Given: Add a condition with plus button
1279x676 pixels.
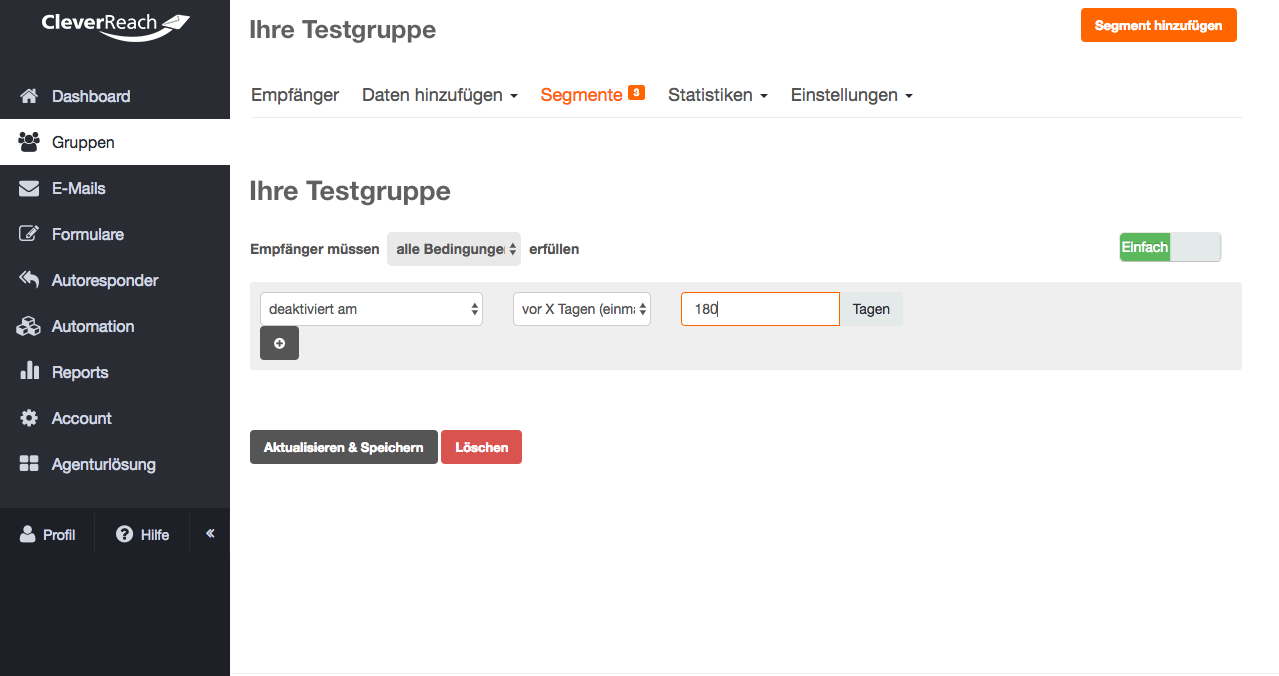Looking at the screenshot, I should pos(279,343).
